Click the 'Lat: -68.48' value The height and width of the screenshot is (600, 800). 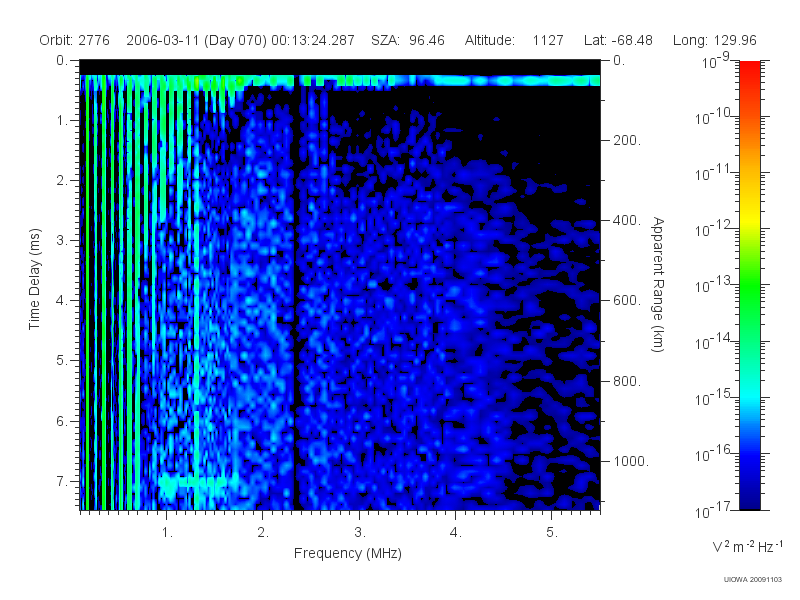[x=618, y=40]
